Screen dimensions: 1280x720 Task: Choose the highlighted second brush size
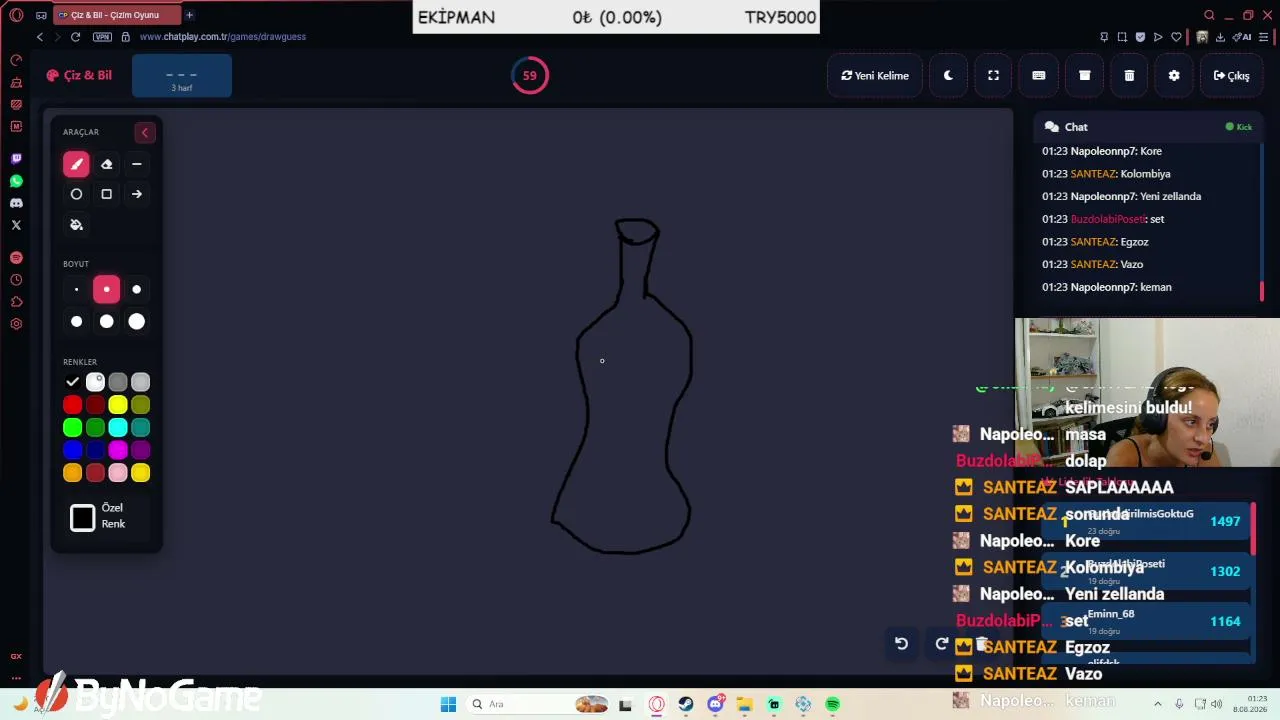[107, 290]
